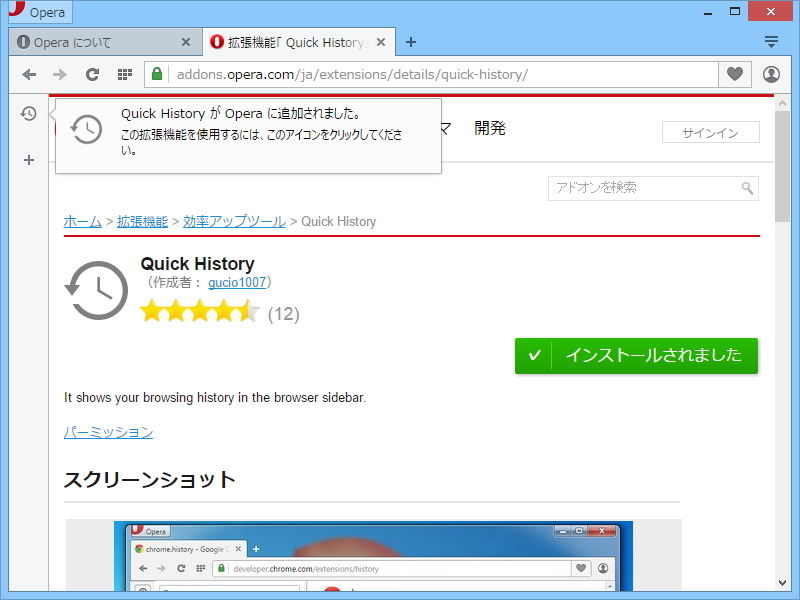800x600 pixels.
Task: Open the tab tiles view icon
Action: click(x=123, y=74)
